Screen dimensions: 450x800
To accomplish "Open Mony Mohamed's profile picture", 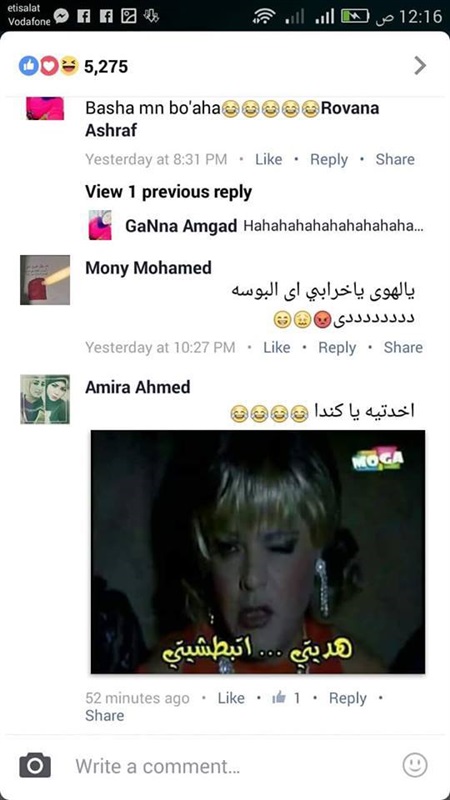I will (45, 280).
